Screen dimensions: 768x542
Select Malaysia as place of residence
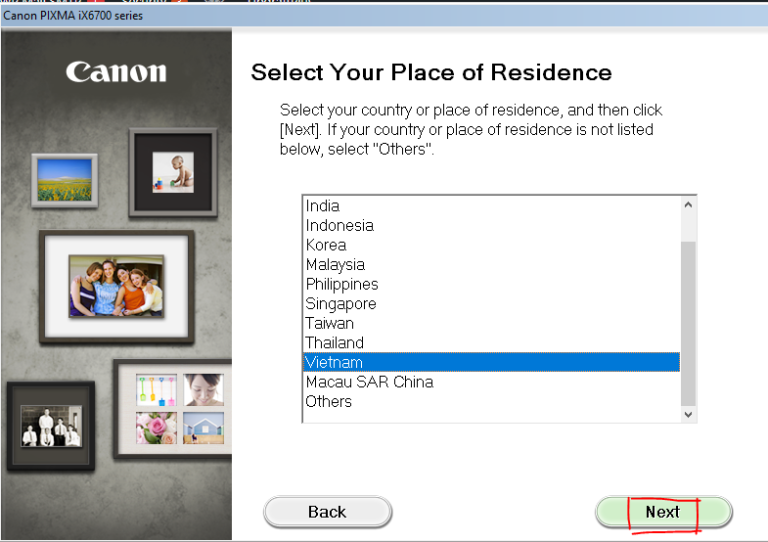click(335, 265)
